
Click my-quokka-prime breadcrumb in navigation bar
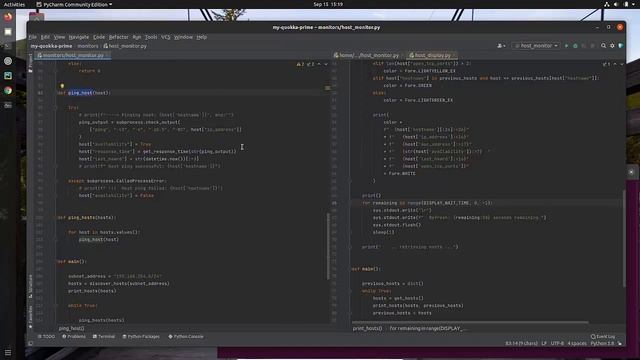tap(51, 46)
